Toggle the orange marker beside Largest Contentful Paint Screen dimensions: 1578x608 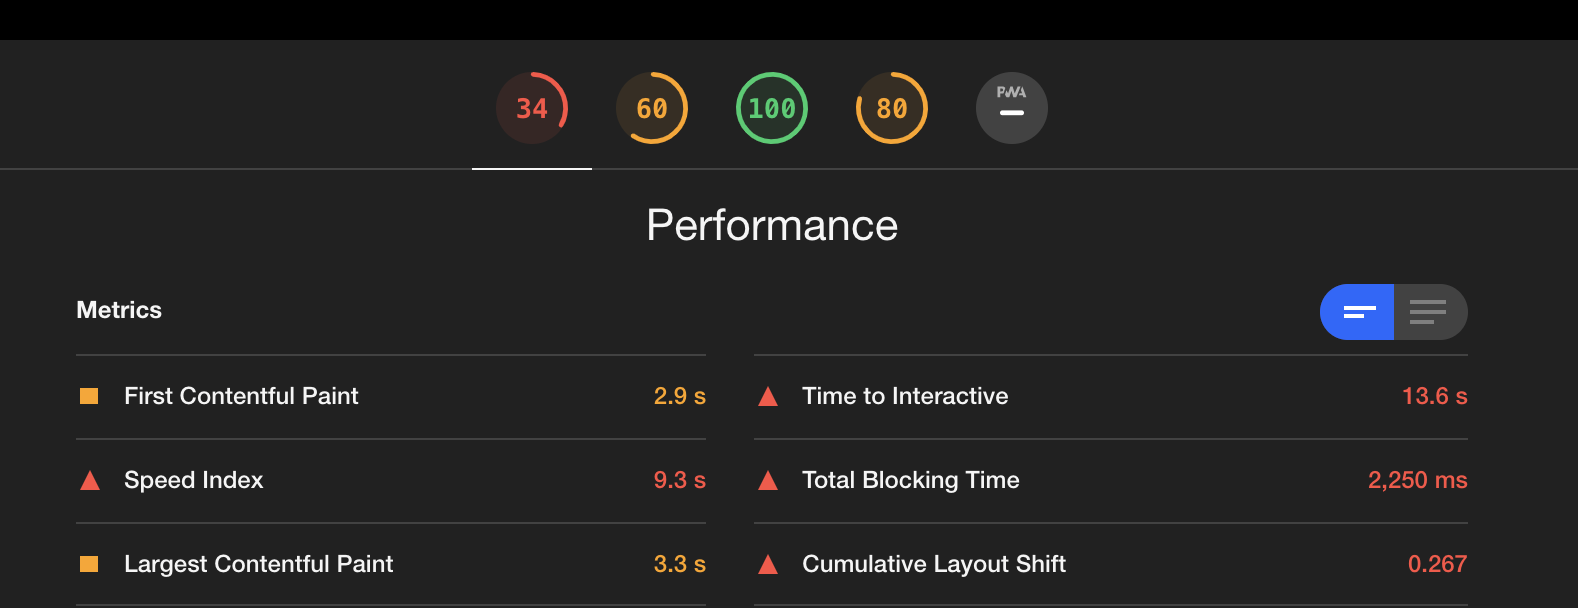89,564
